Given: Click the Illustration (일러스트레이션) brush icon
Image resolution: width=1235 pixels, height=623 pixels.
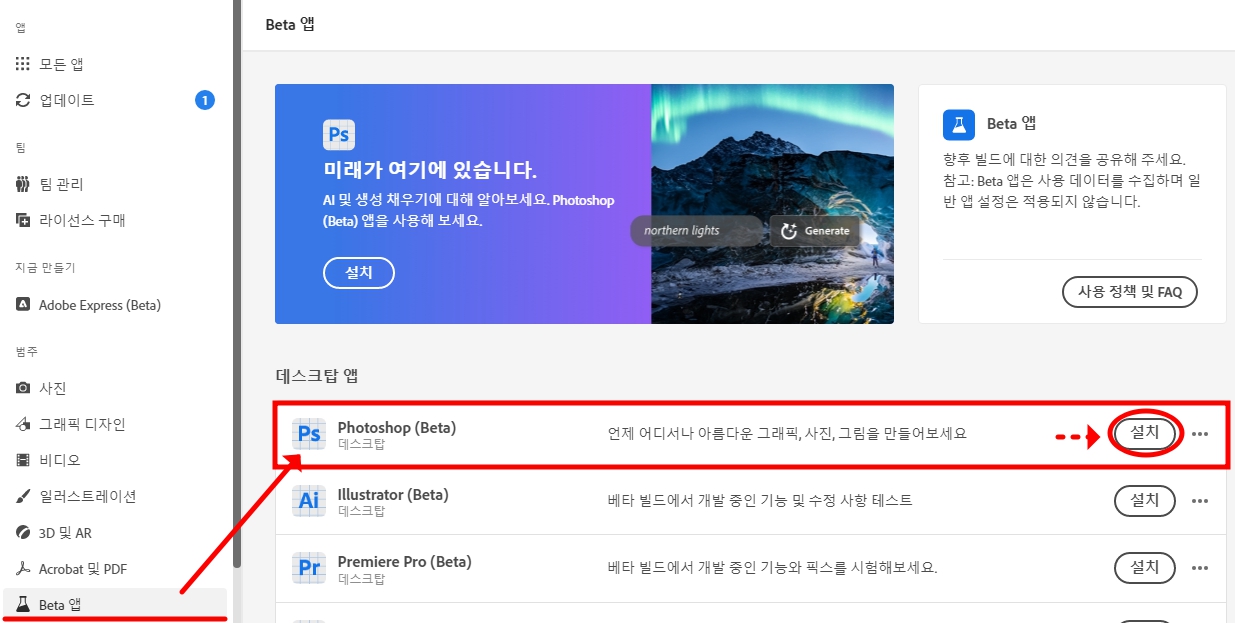Looking at the screenshot, I should tap(23, 496).
